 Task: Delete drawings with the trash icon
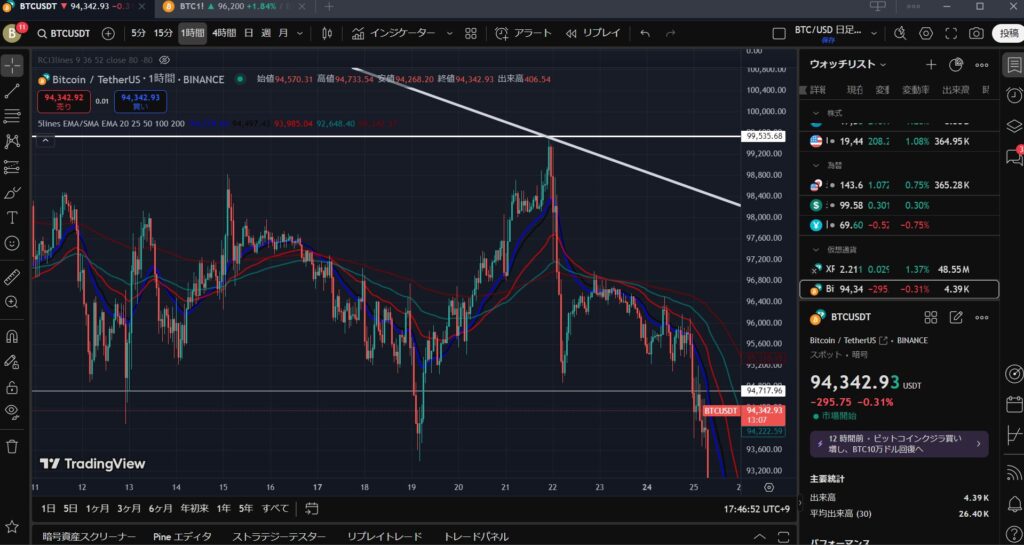12,446
